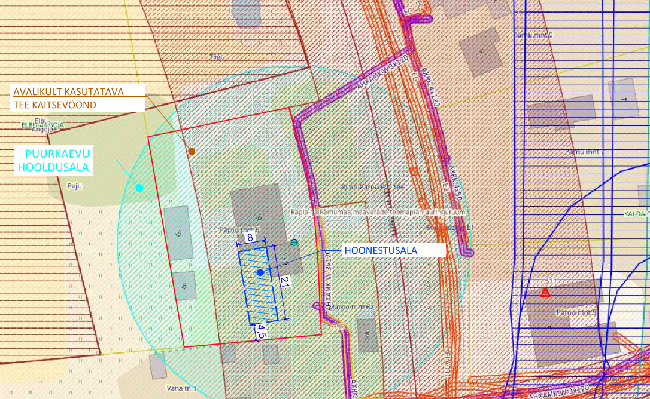The width and height of the screenshot is (650, 399).
Task: Click the cyan dot marker of the well maintenance area
Action: point(140,188)
